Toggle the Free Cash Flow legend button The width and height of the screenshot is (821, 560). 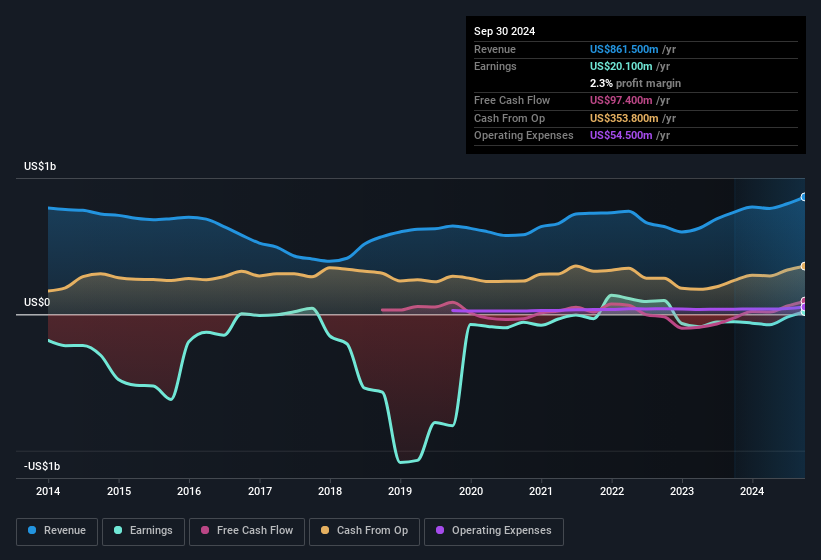[x=247, y=531]
